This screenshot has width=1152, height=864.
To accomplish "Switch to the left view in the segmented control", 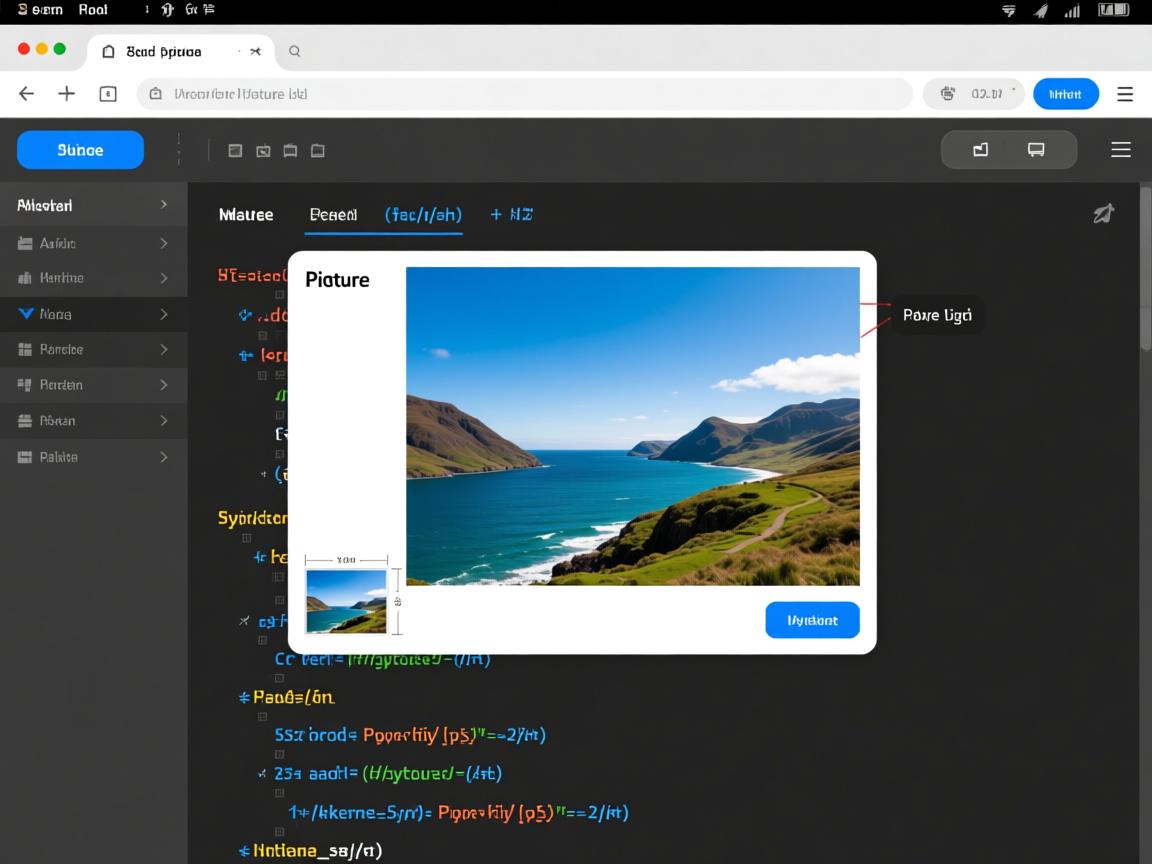I will pos(980,150).
